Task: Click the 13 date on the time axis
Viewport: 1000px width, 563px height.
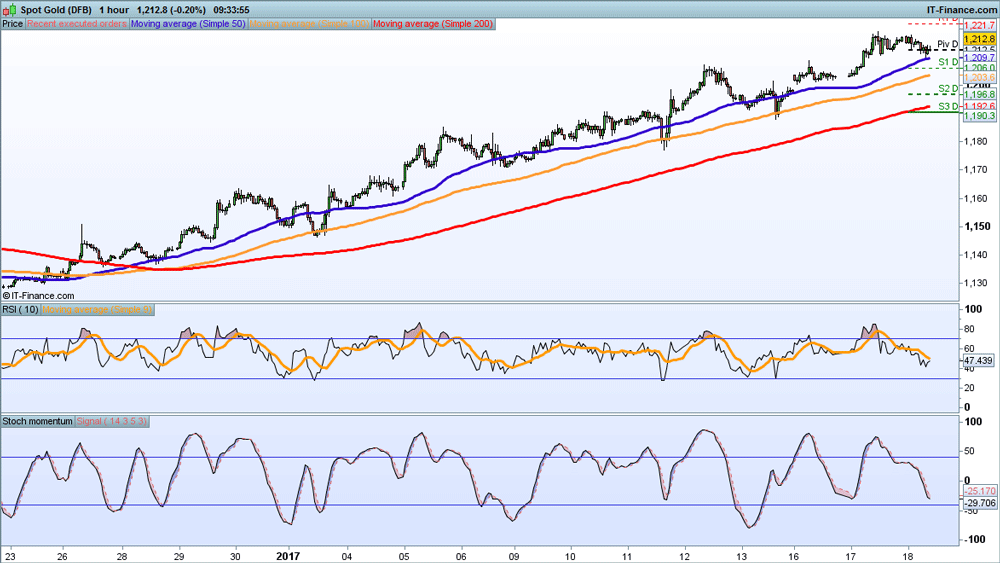Action: (741, 556)
